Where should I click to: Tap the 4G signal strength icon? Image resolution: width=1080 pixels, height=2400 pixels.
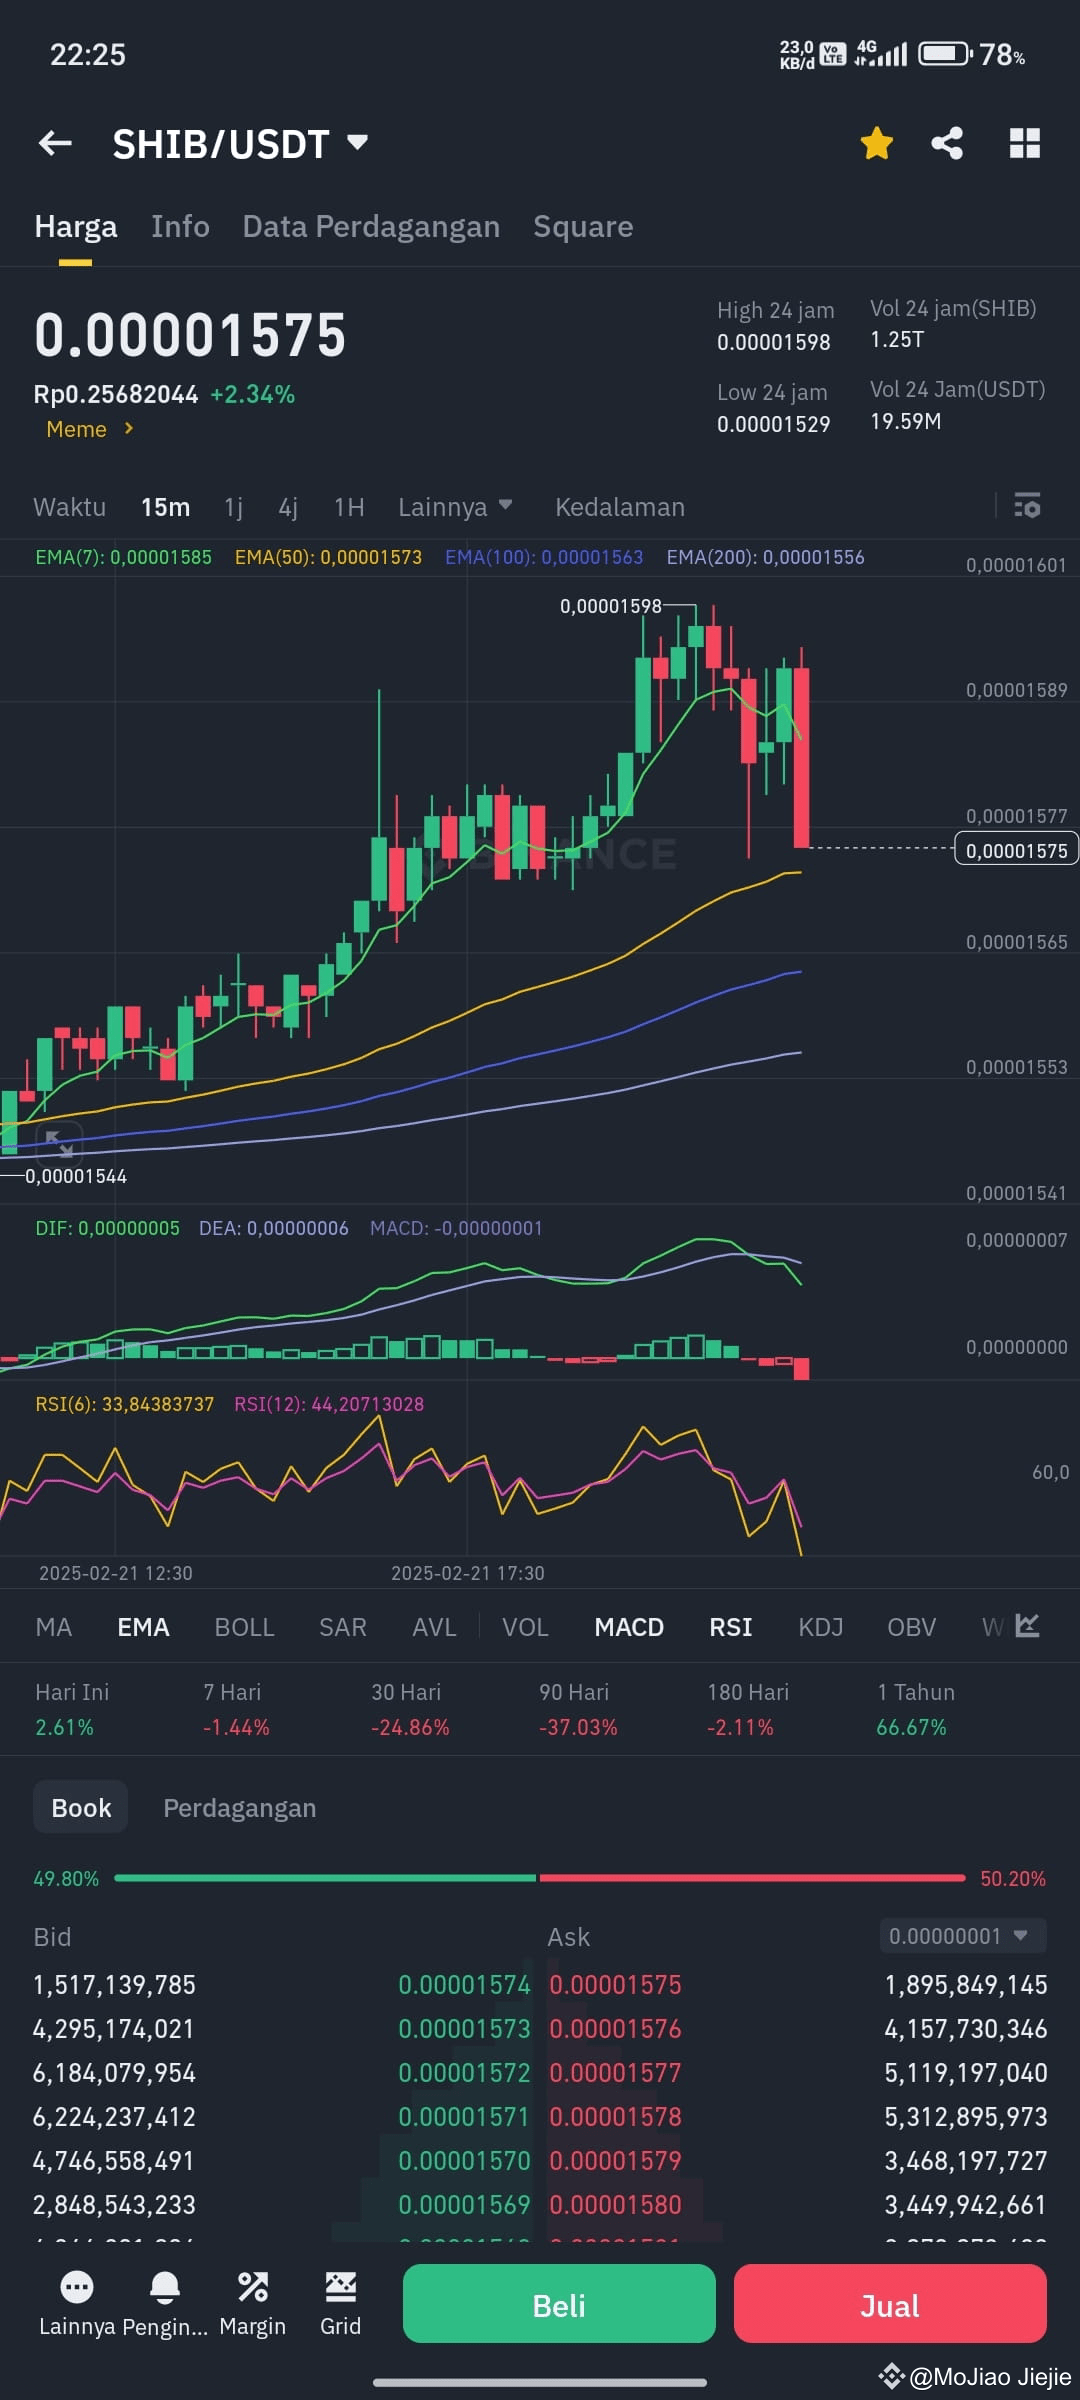click(881, 53)
